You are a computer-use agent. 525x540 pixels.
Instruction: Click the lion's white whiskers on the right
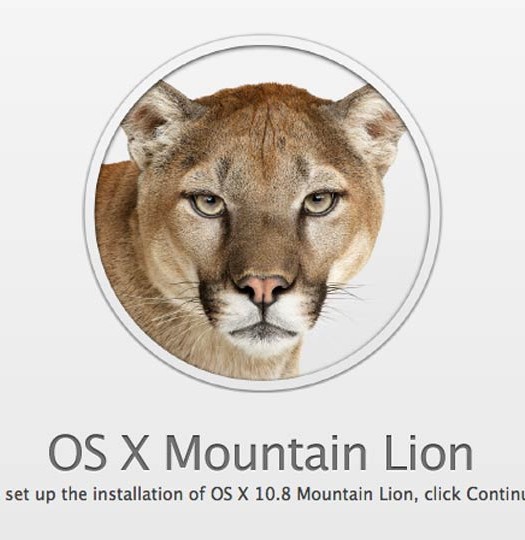[x=344, y=296]
